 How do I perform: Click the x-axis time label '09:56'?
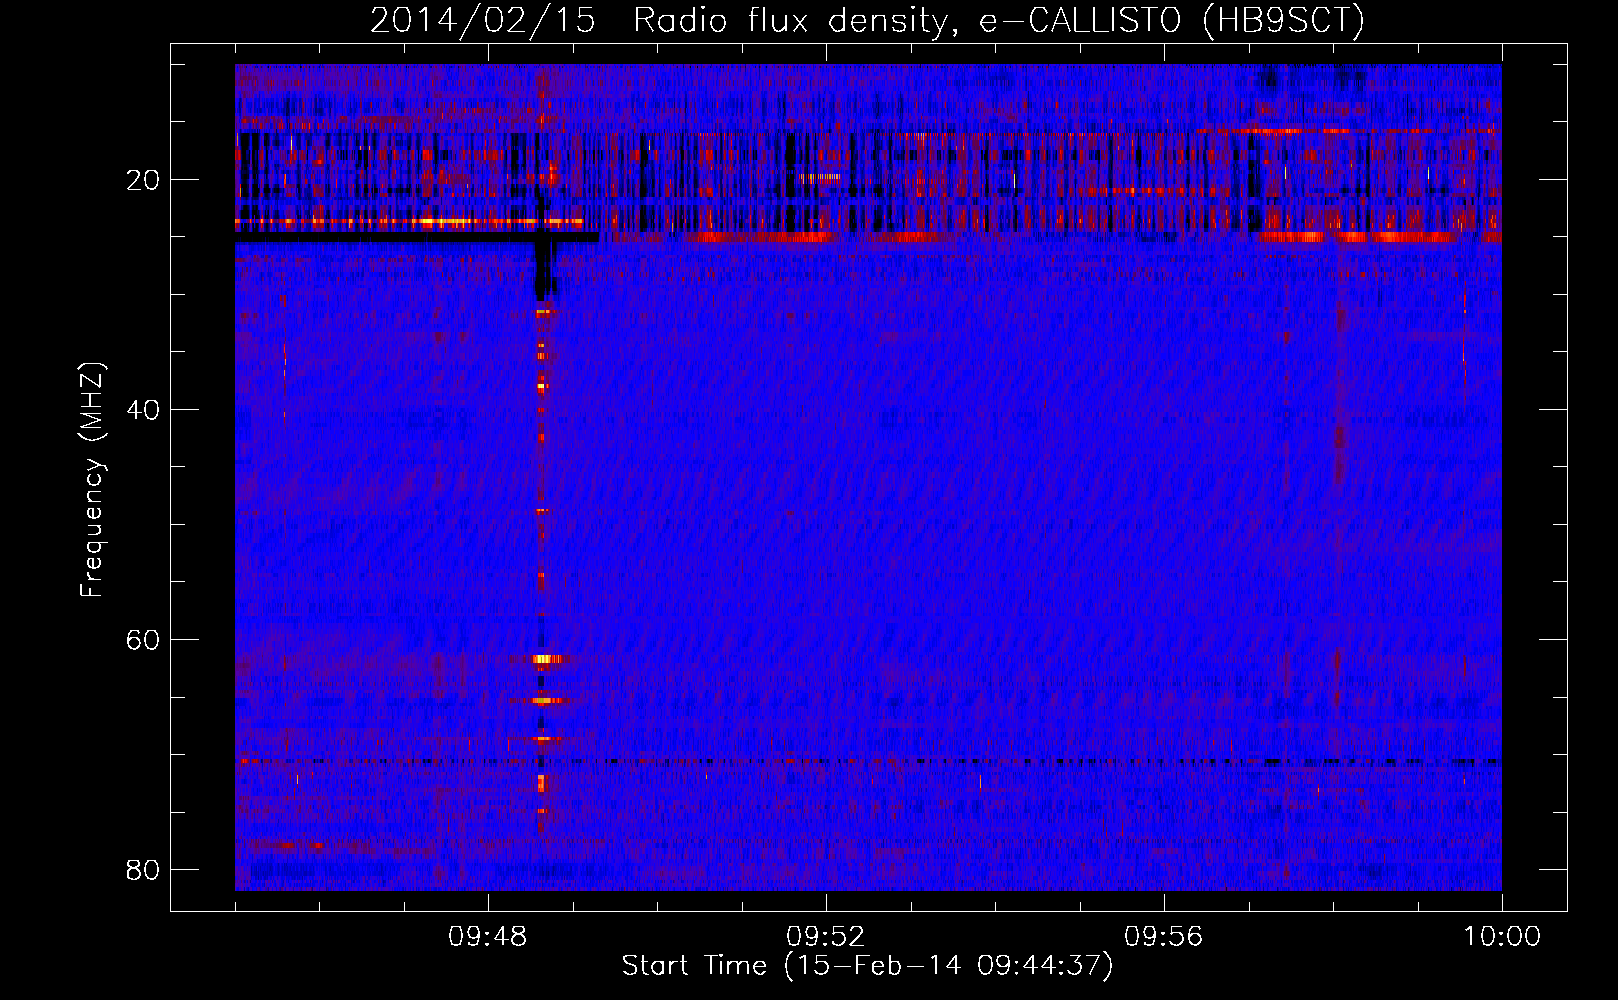tap(1163, 937)
